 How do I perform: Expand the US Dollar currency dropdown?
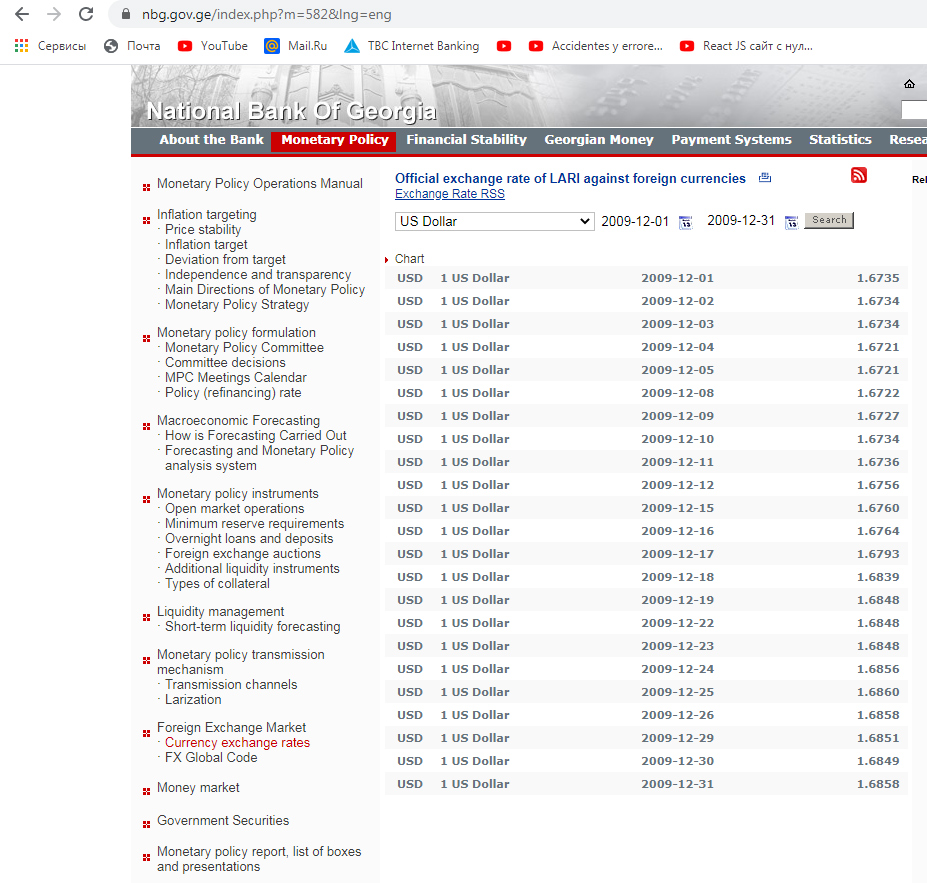495,221
